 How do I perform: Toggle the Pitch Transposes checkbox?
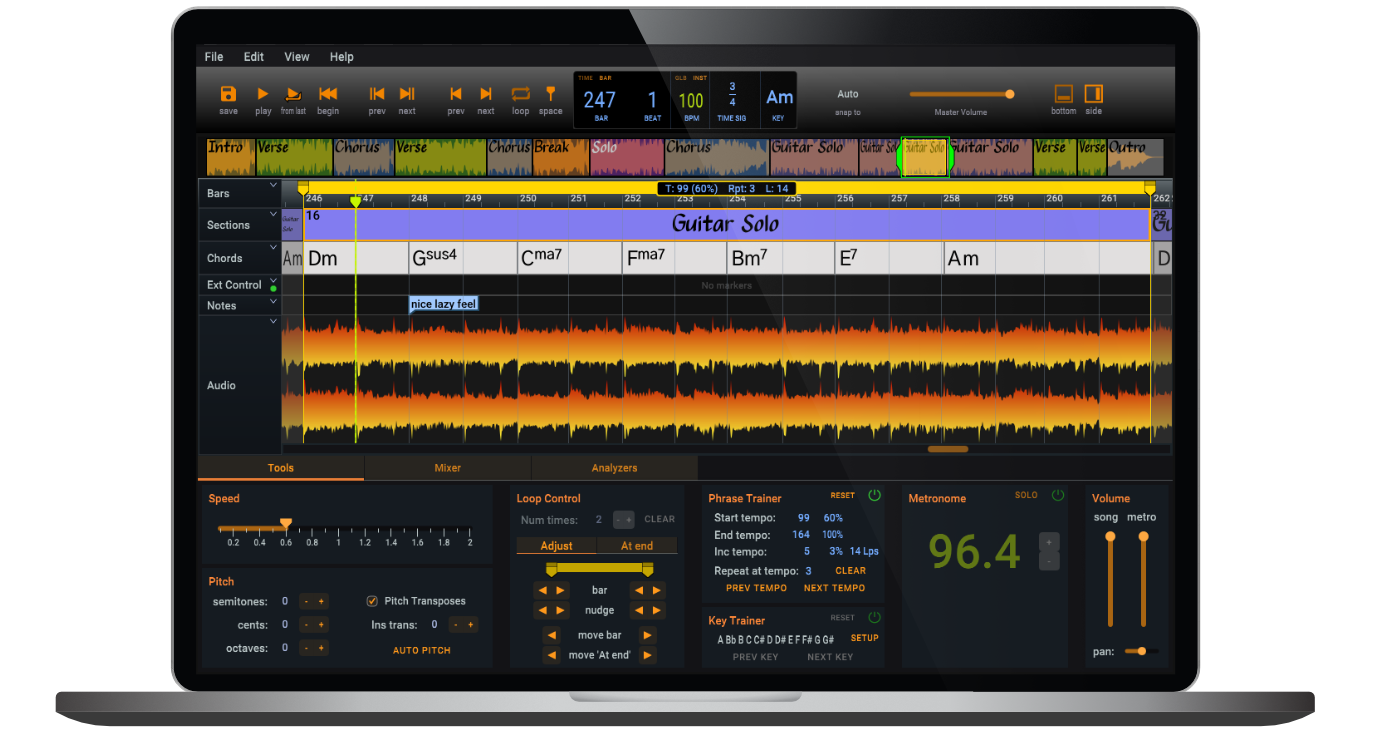point(372,601)
